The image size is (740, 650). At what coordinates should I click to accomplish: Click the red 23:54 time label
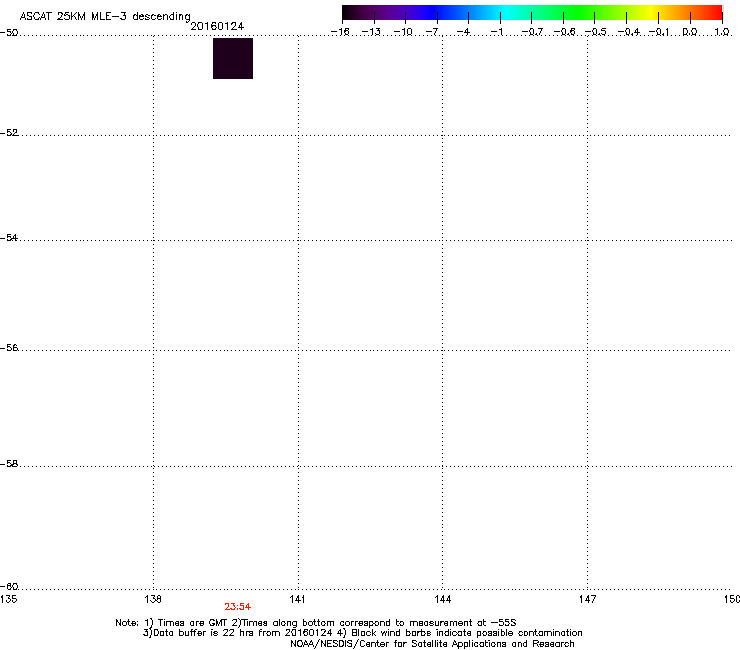(x=237, y=607)
